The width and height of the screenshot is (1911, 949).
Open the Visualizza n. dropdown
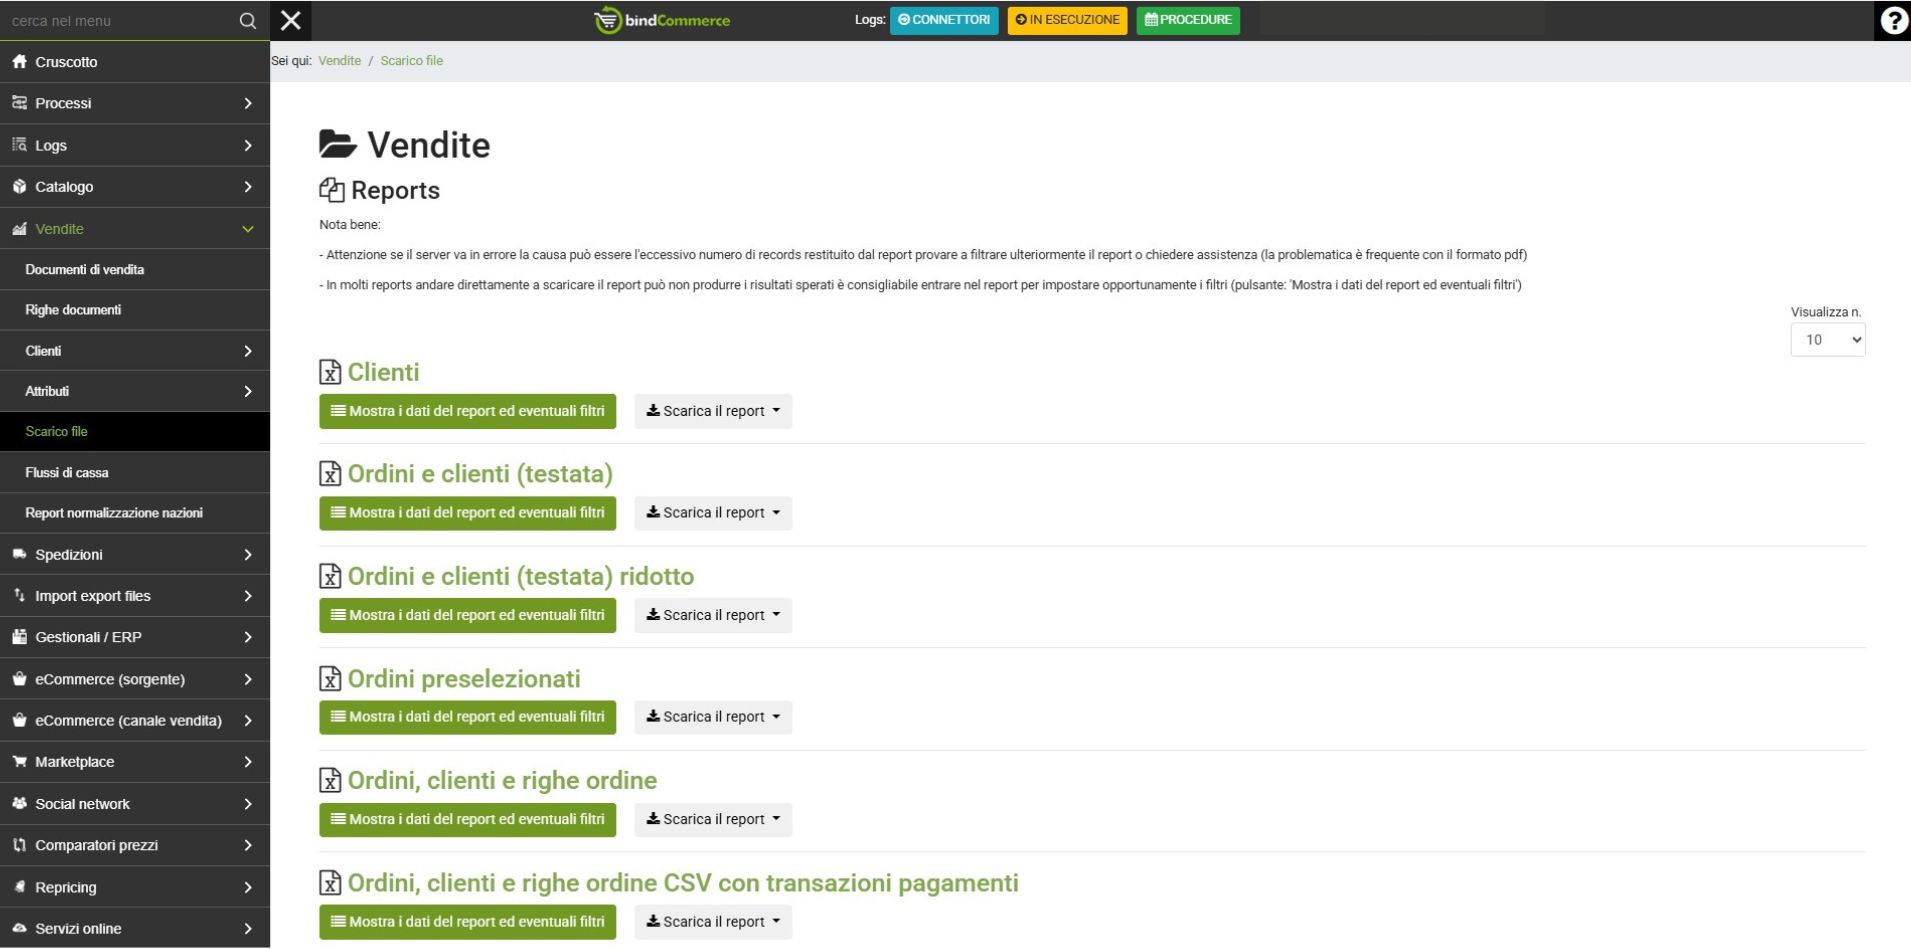(1827, 340)
